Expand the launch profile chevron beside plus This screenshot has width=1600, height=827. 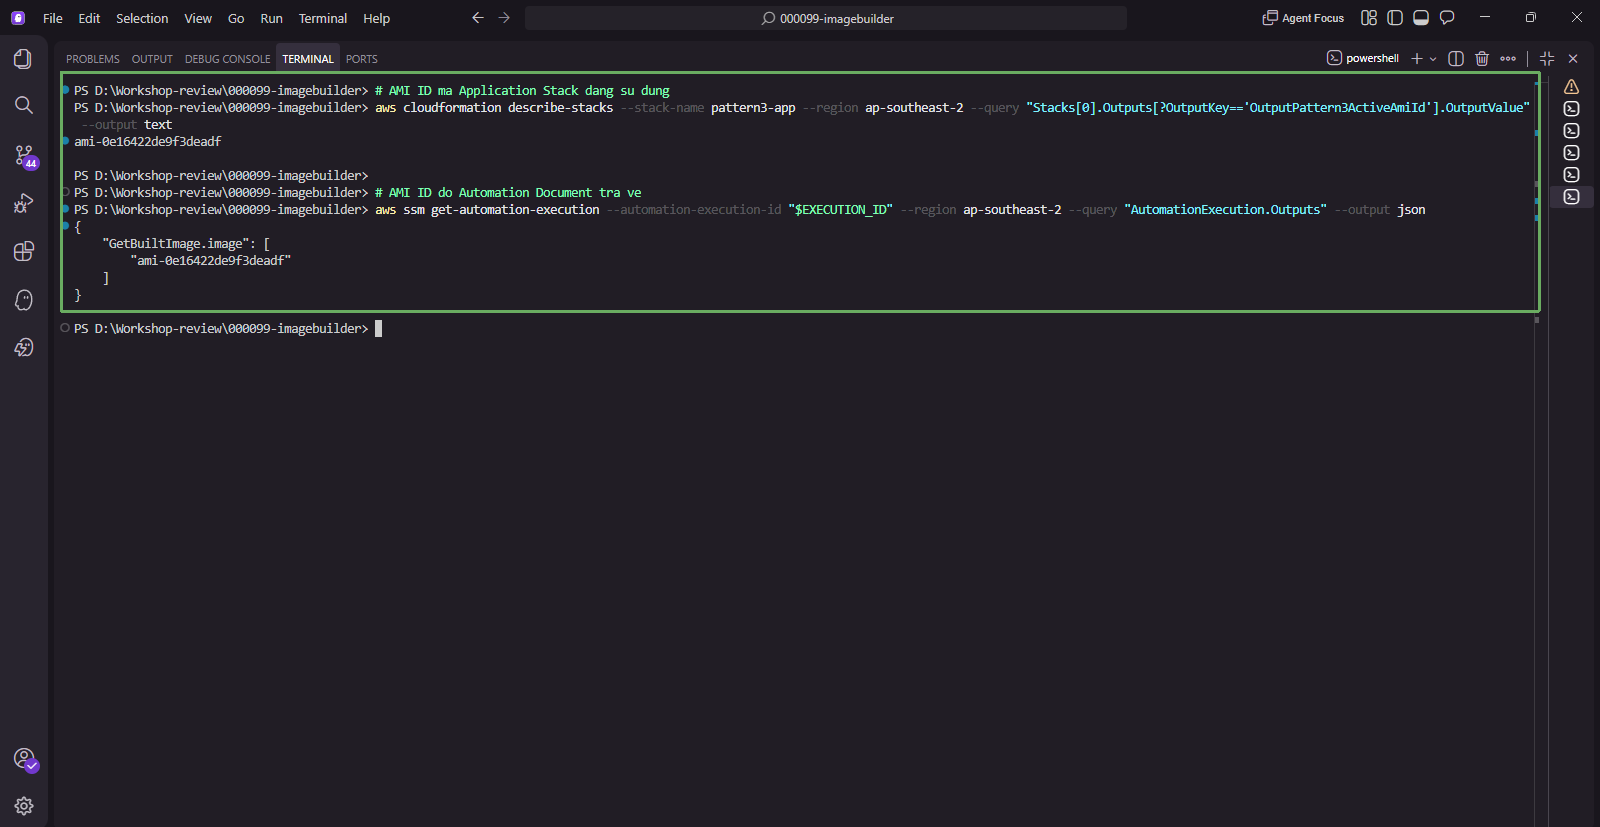tap(1433, 59)
